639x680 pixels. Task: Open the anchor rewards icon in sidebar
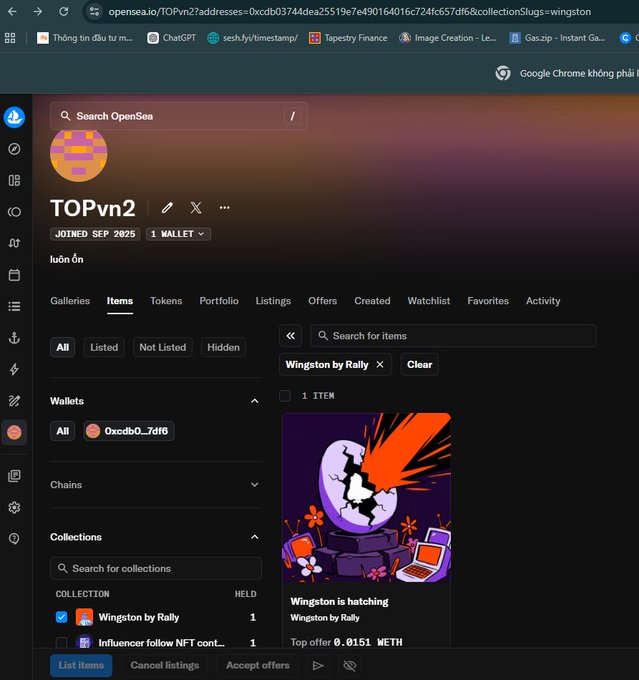(x=14, y=338)
